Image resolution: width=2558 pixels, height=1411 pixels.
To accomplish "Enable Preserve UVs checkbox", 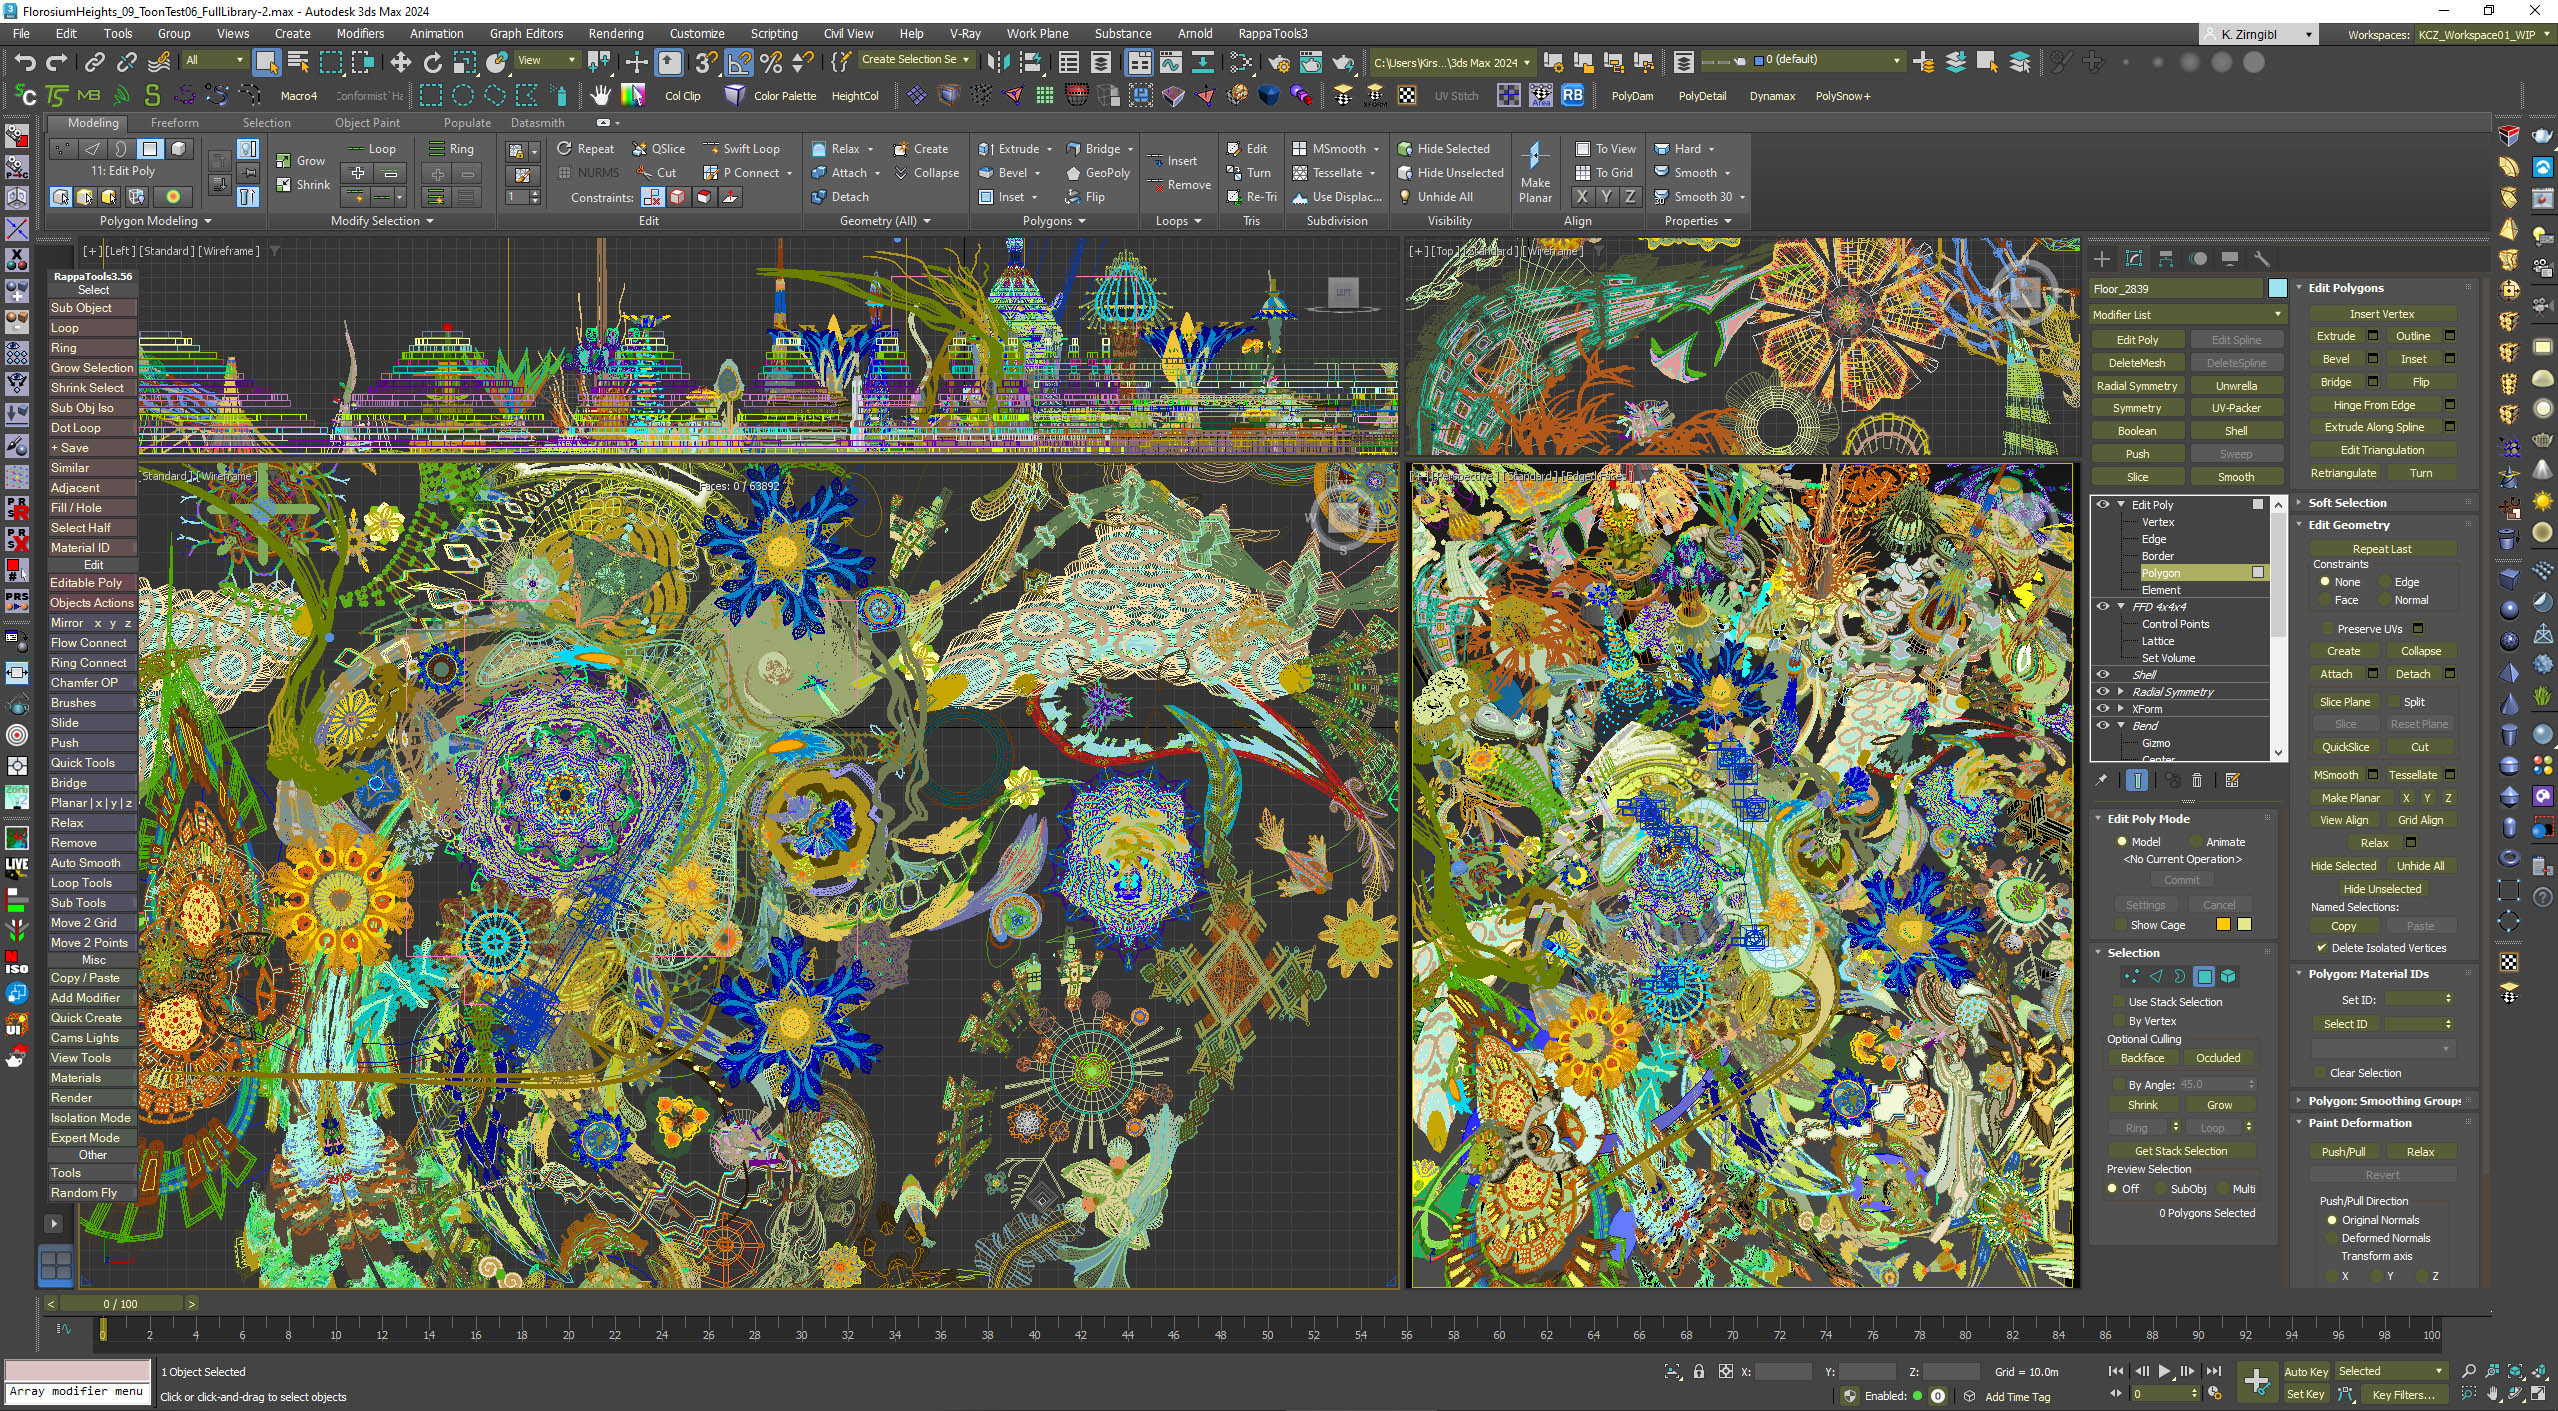I will pyautogui.click(x=2327, y=629).
